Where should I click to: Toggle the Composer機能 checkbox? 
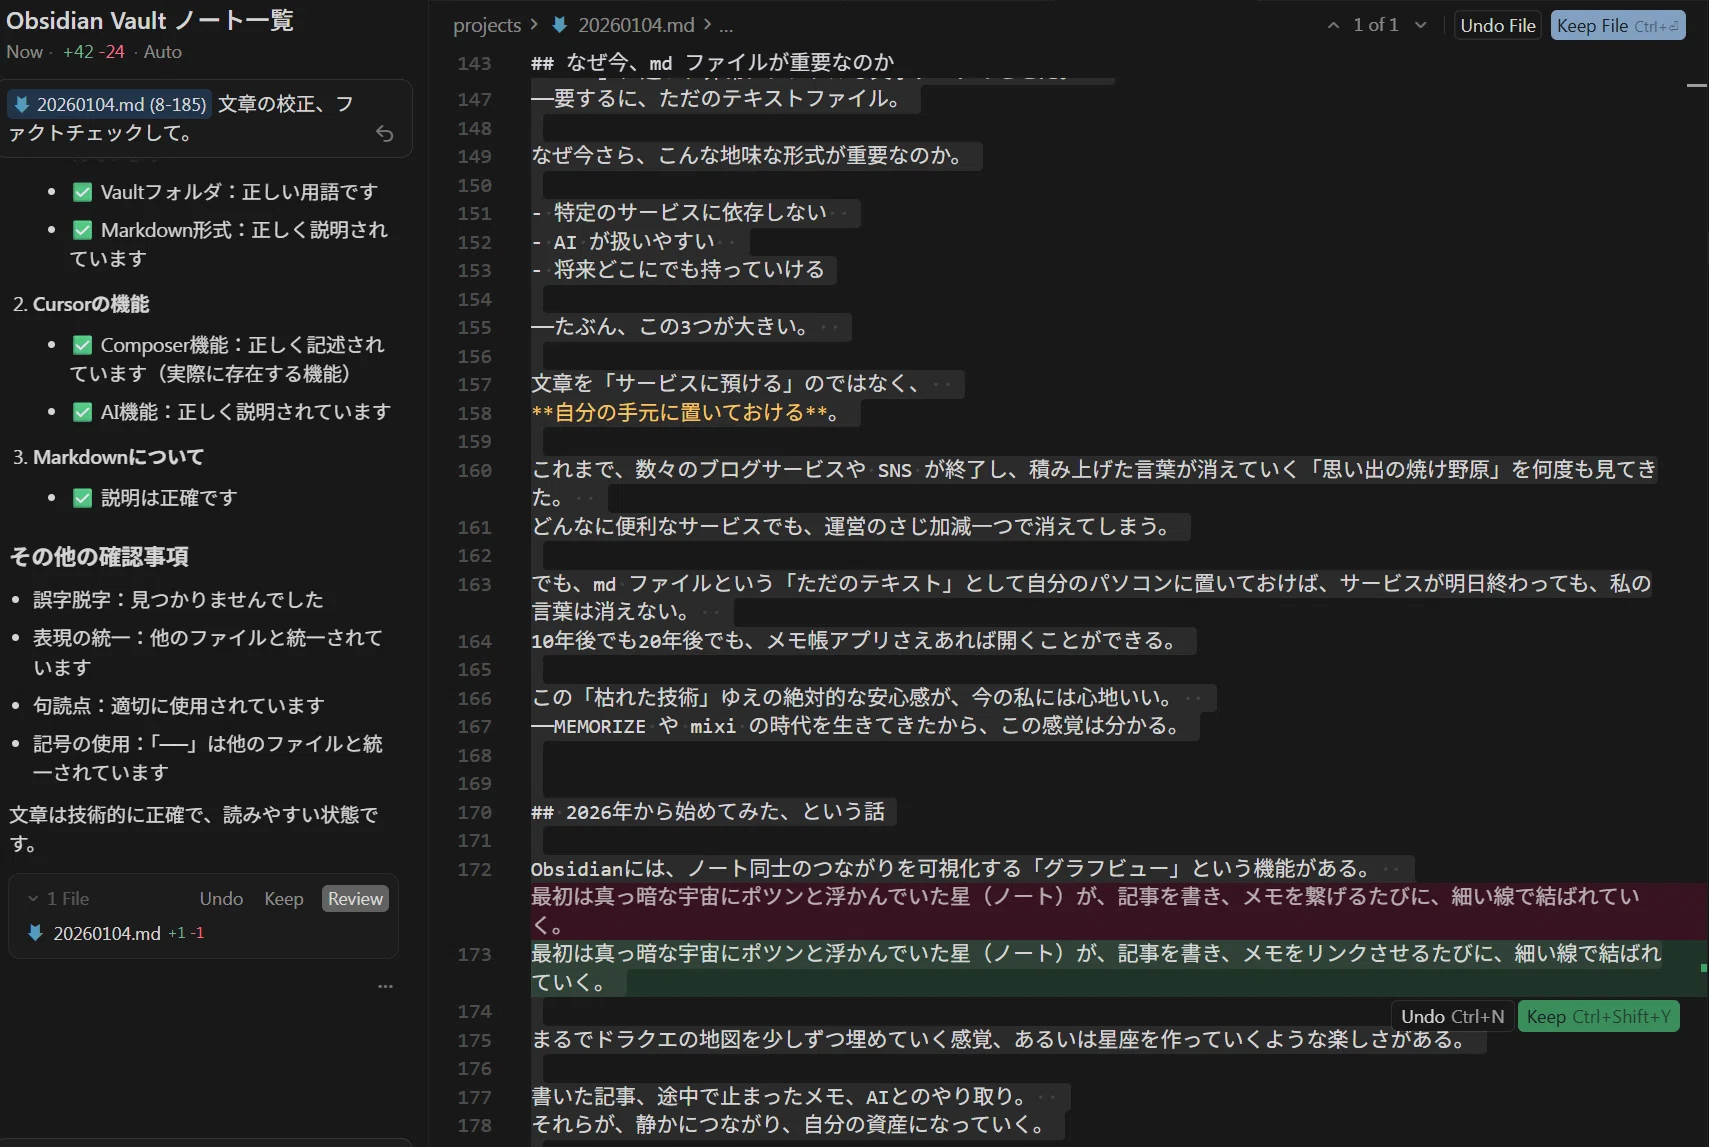83,345
